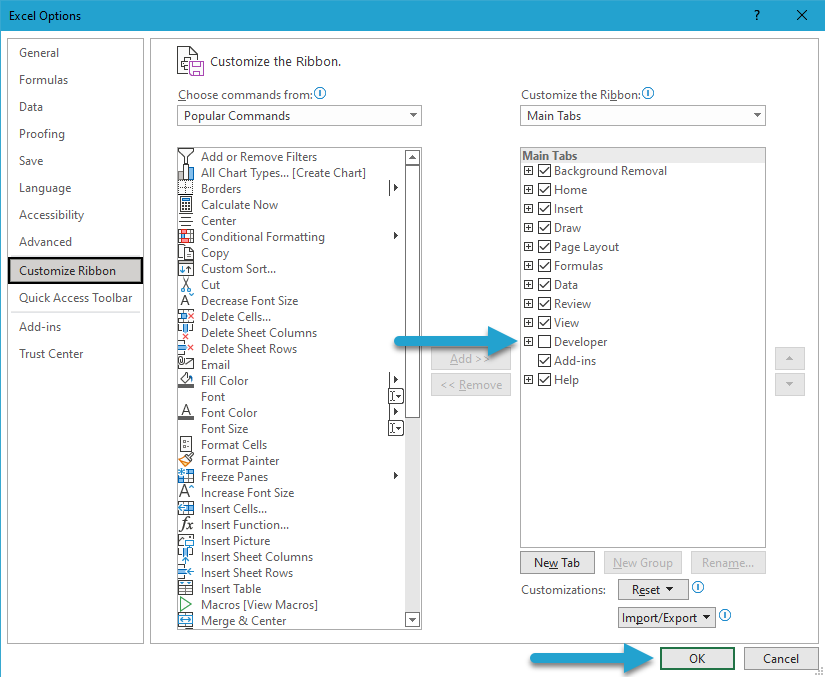
Task: Uncheck the Page Layout checkbox
Action: point(545,247)
